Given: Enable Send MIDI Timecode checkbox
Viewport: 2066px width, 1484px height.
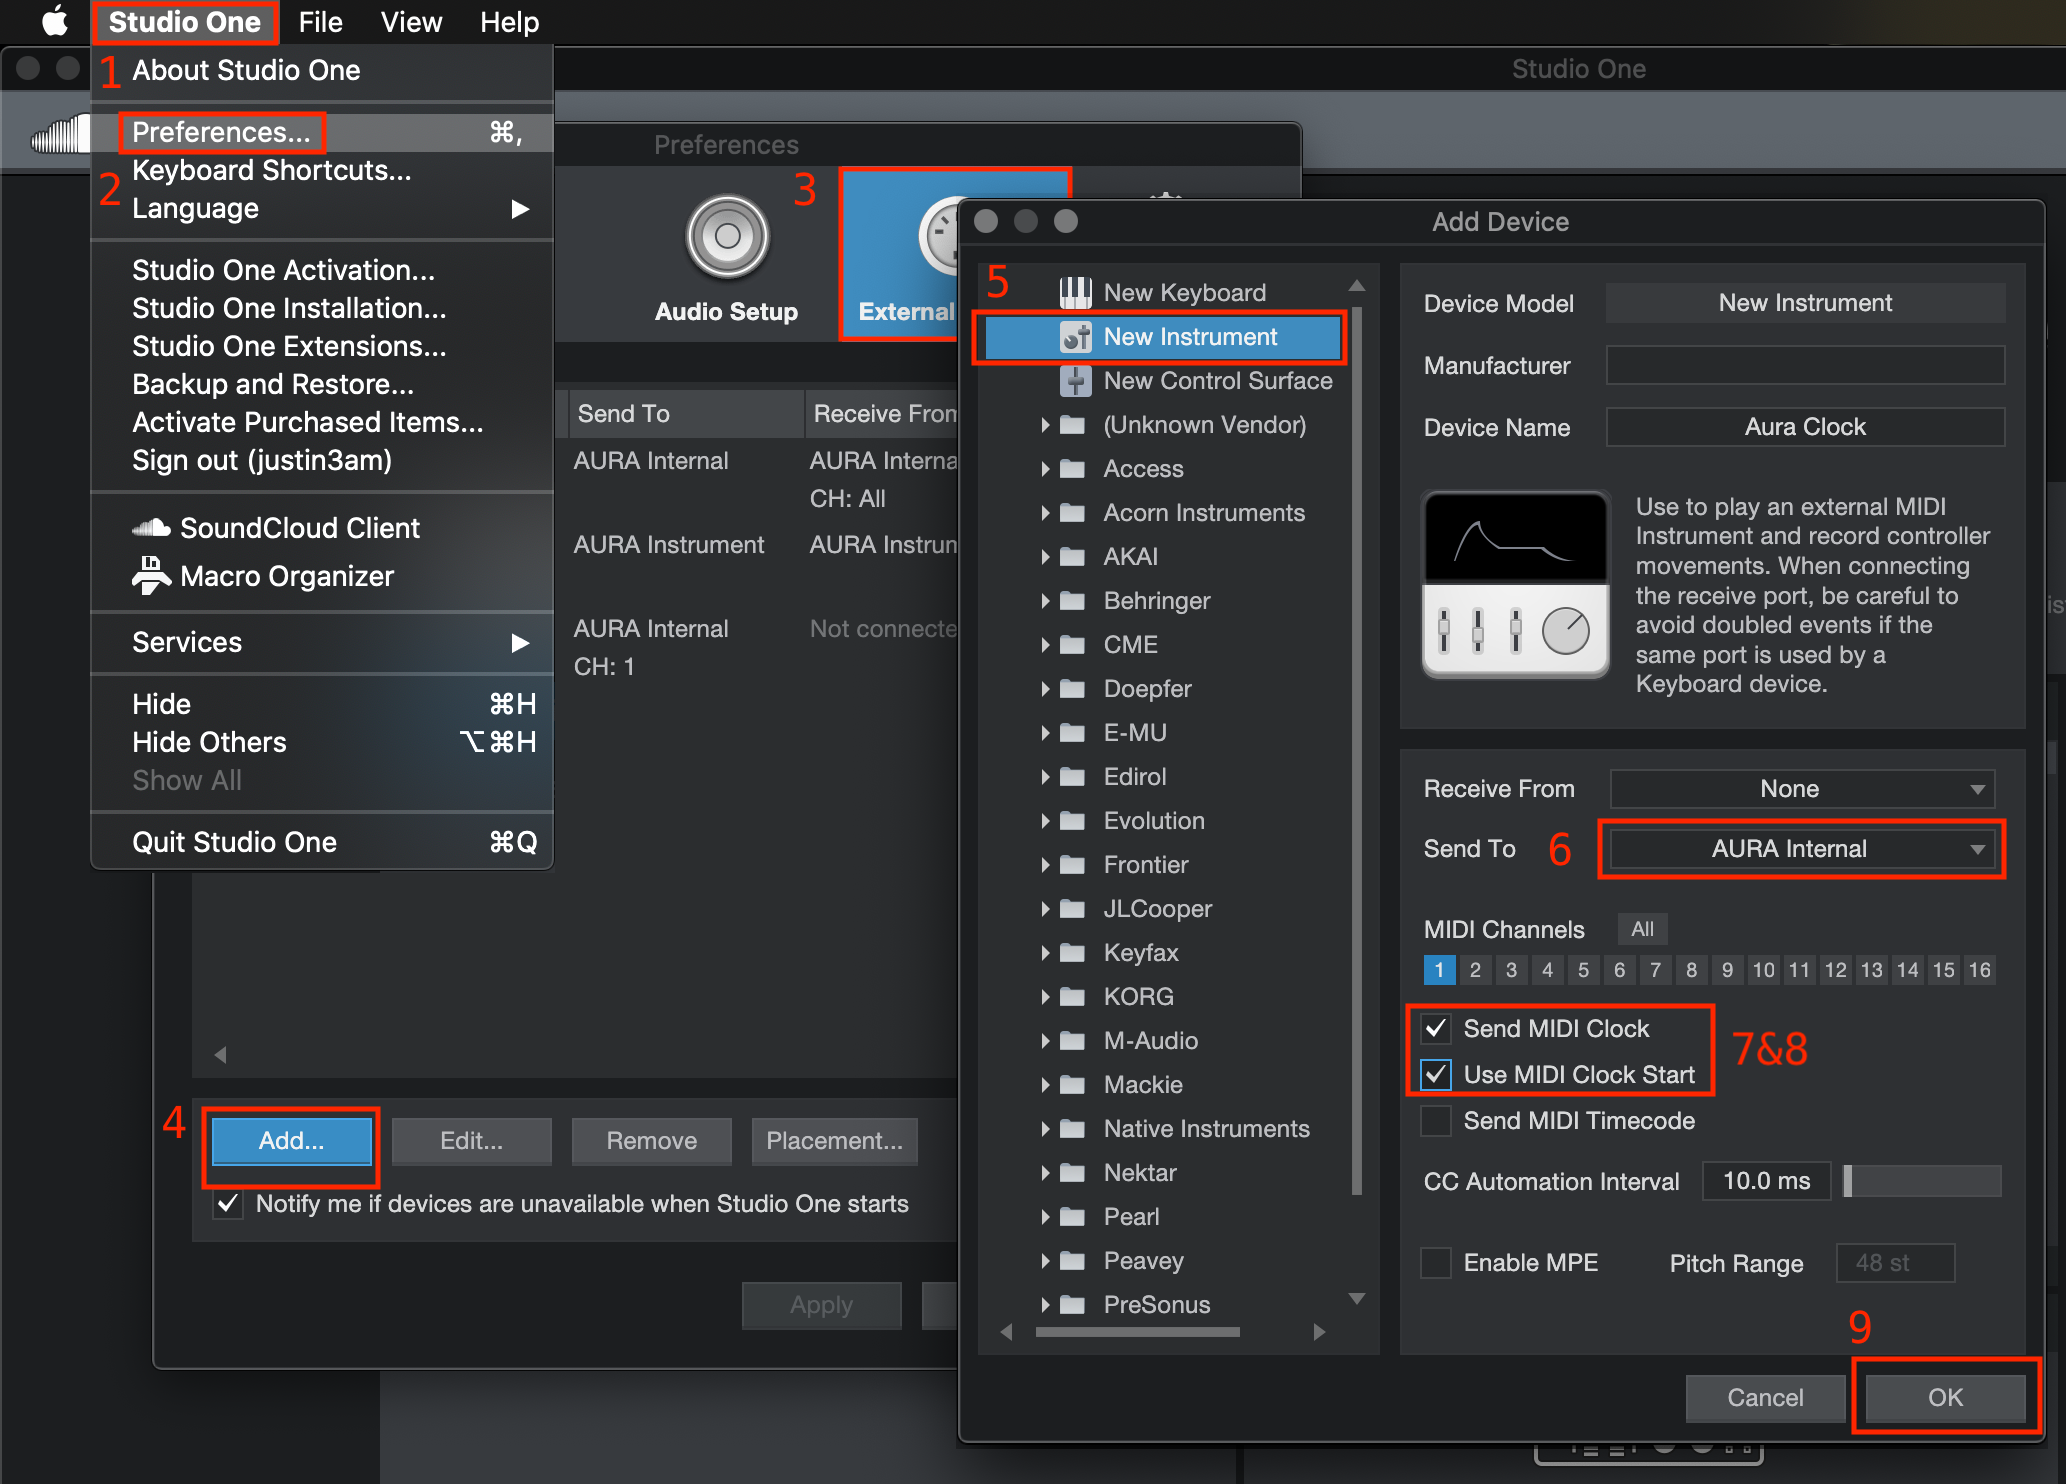Looking at the screenshot, I should [x=1436, y=1121].
